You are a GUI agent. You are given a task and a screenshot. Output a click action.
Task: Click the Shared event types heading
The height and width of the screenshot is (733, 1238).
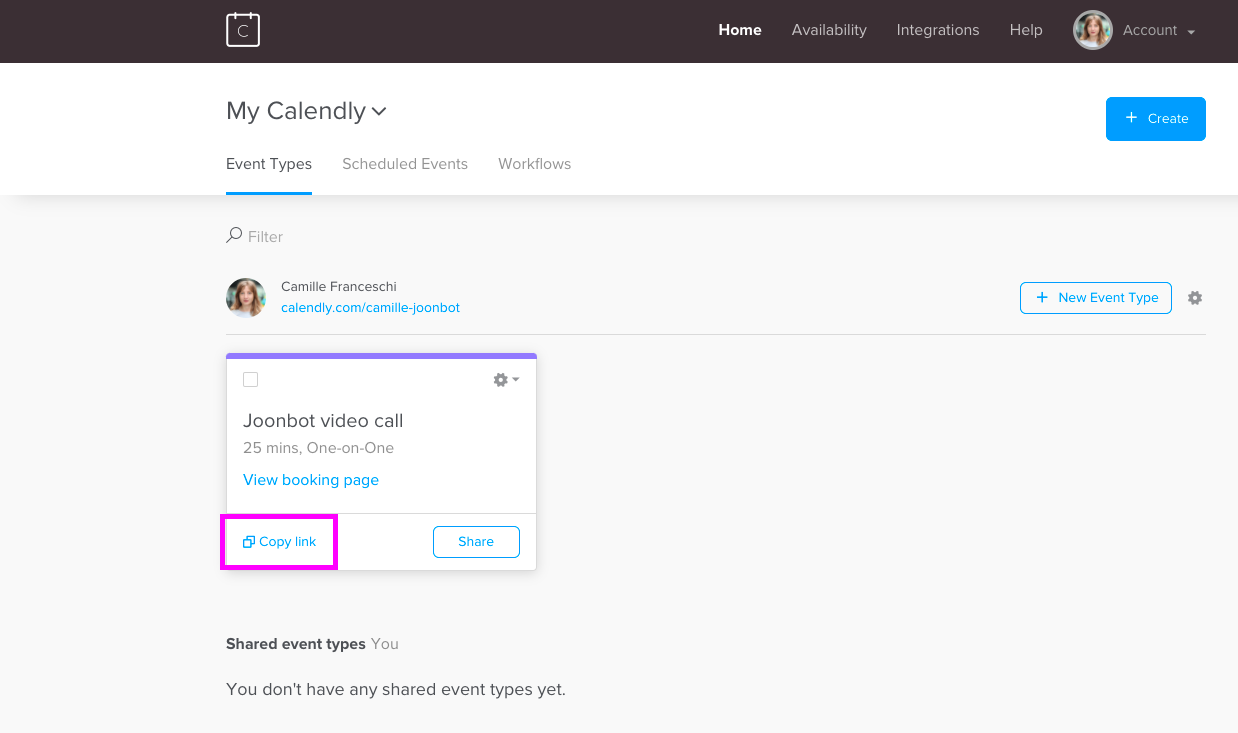(x=296, y=644)
